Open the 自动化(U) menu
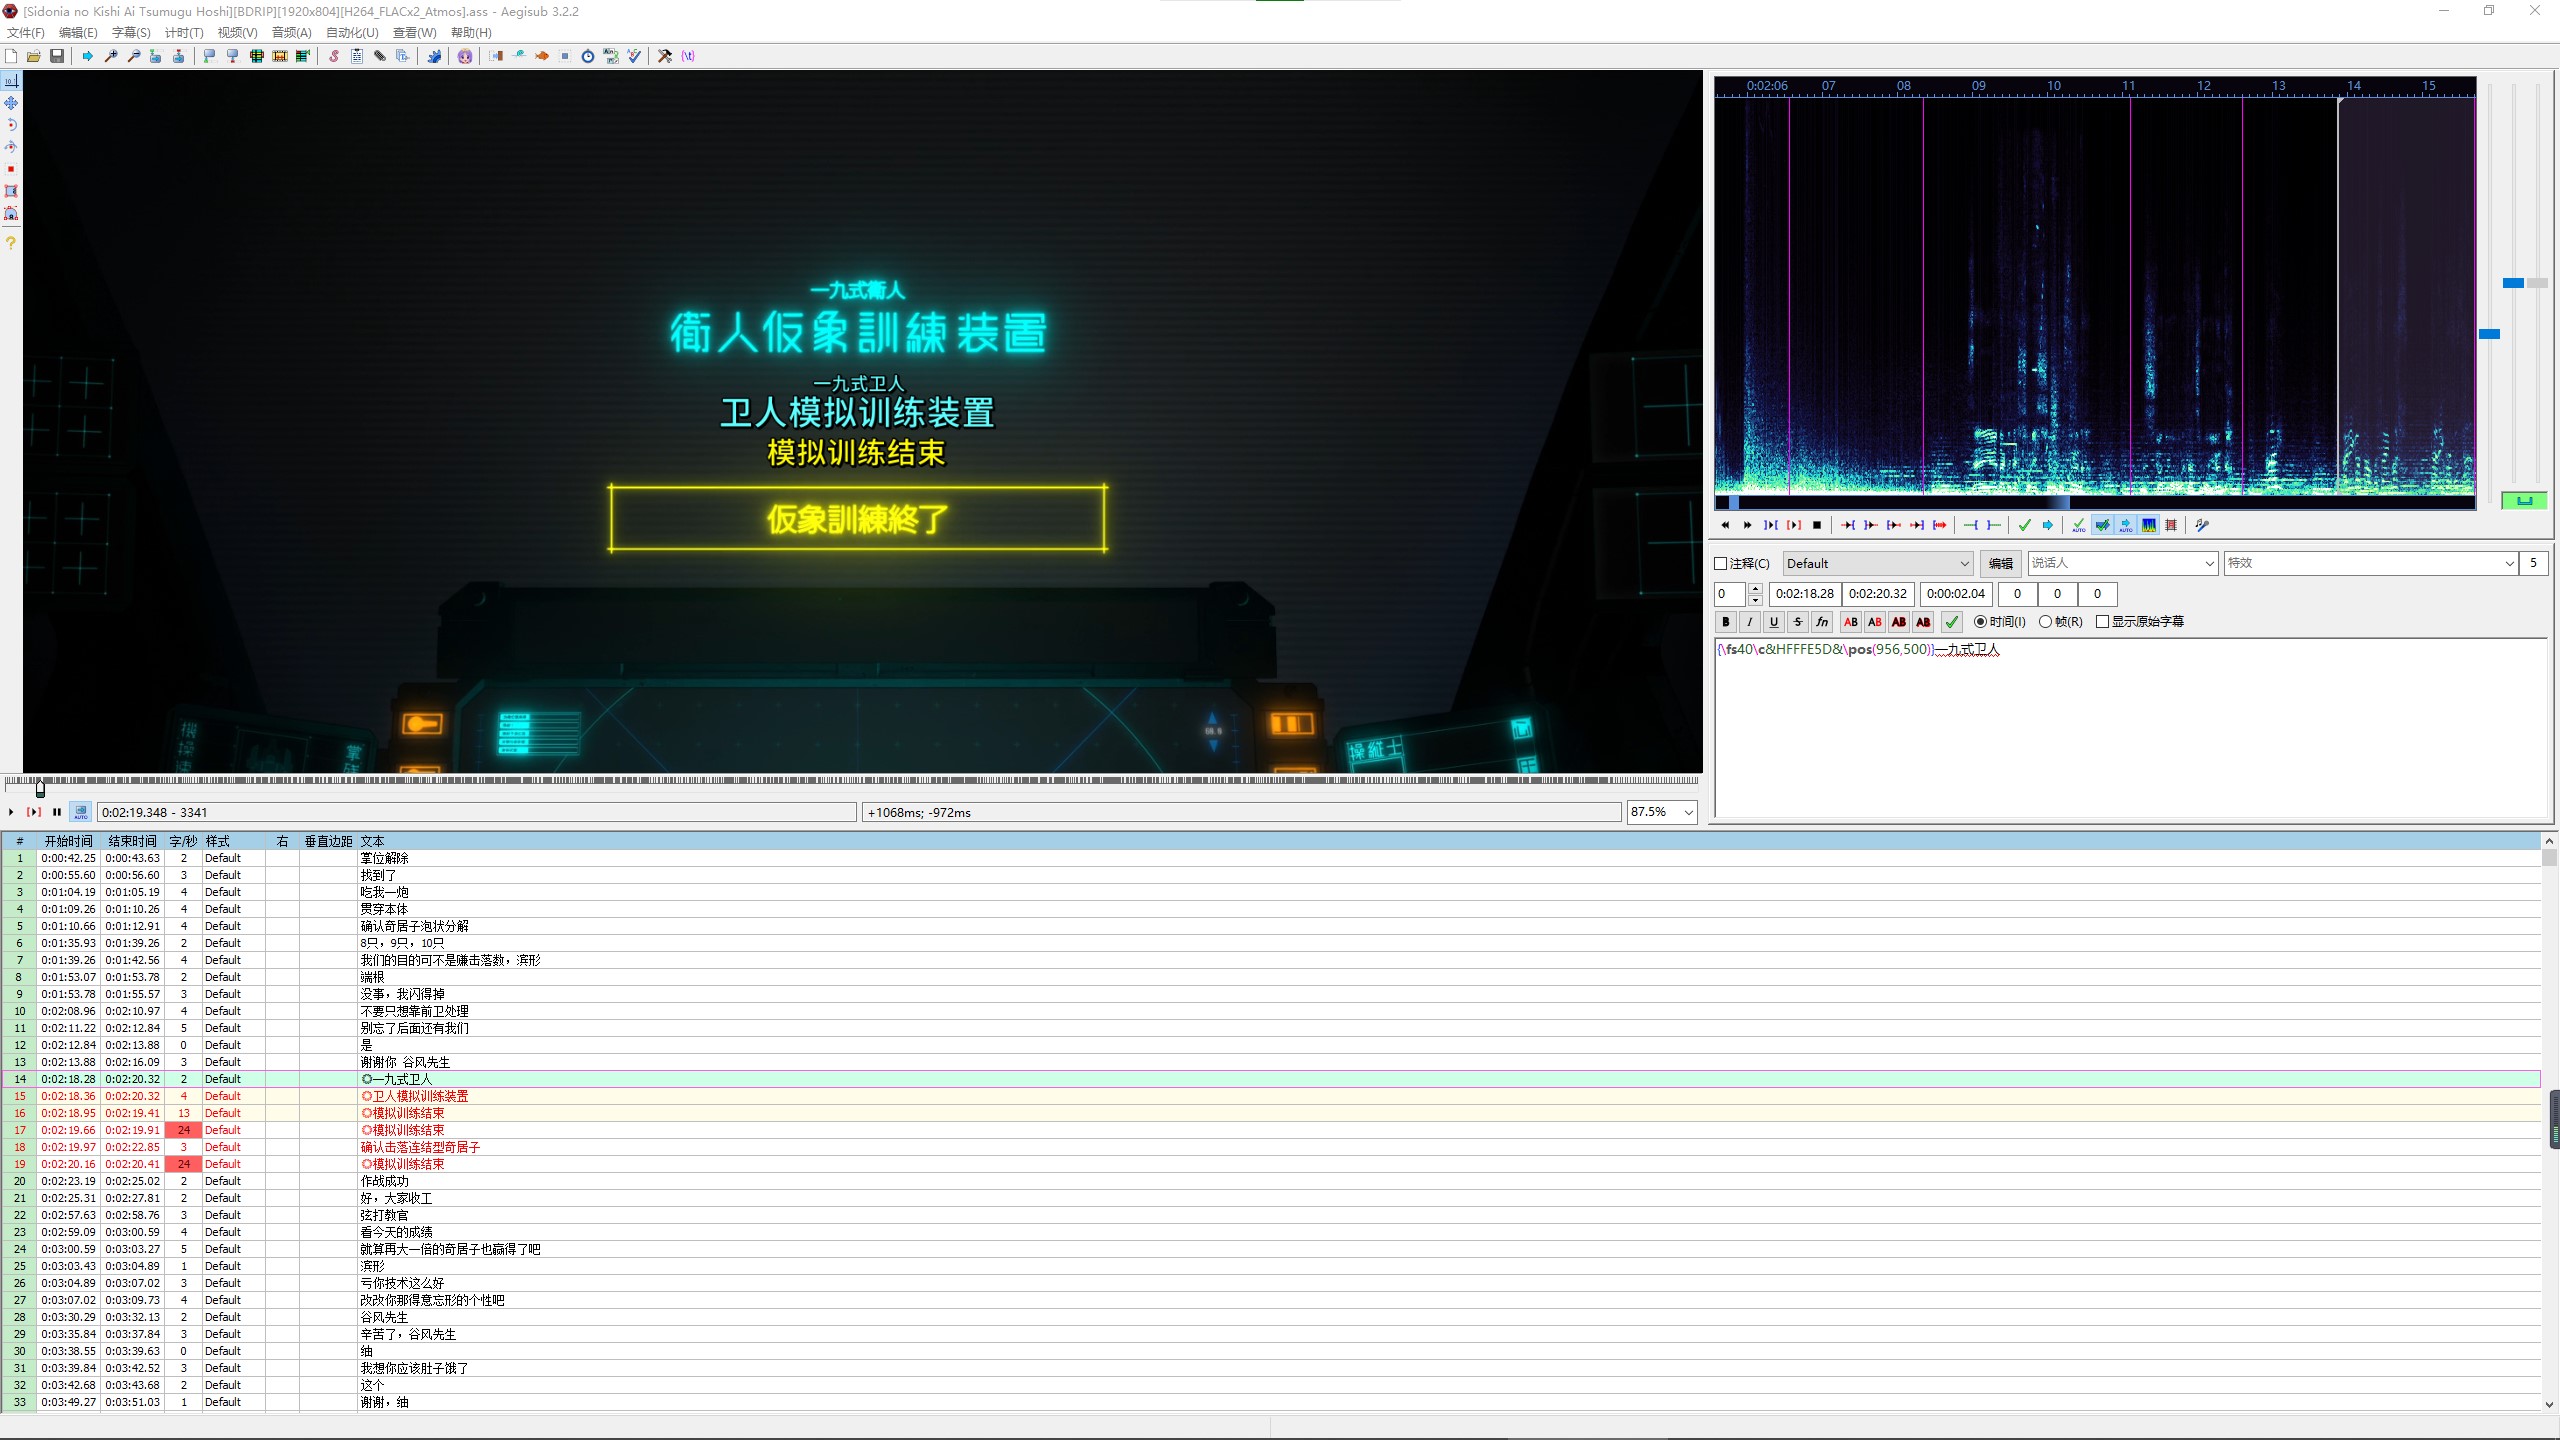 (x=352, y=33)
